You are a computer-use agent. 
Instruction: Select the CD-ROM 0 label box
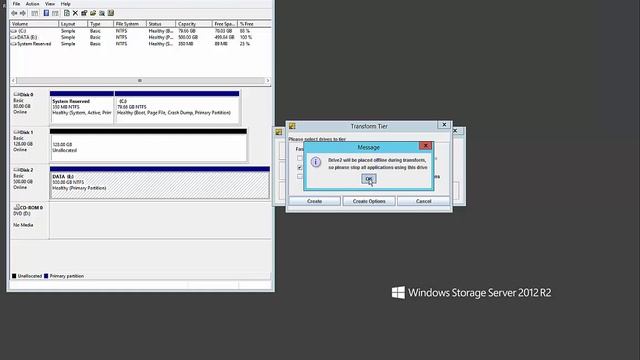(30, 220)
